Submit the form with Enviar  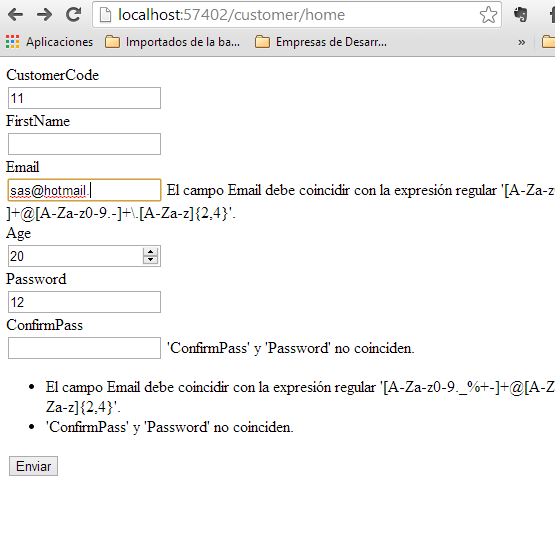[x=33, y=466]
